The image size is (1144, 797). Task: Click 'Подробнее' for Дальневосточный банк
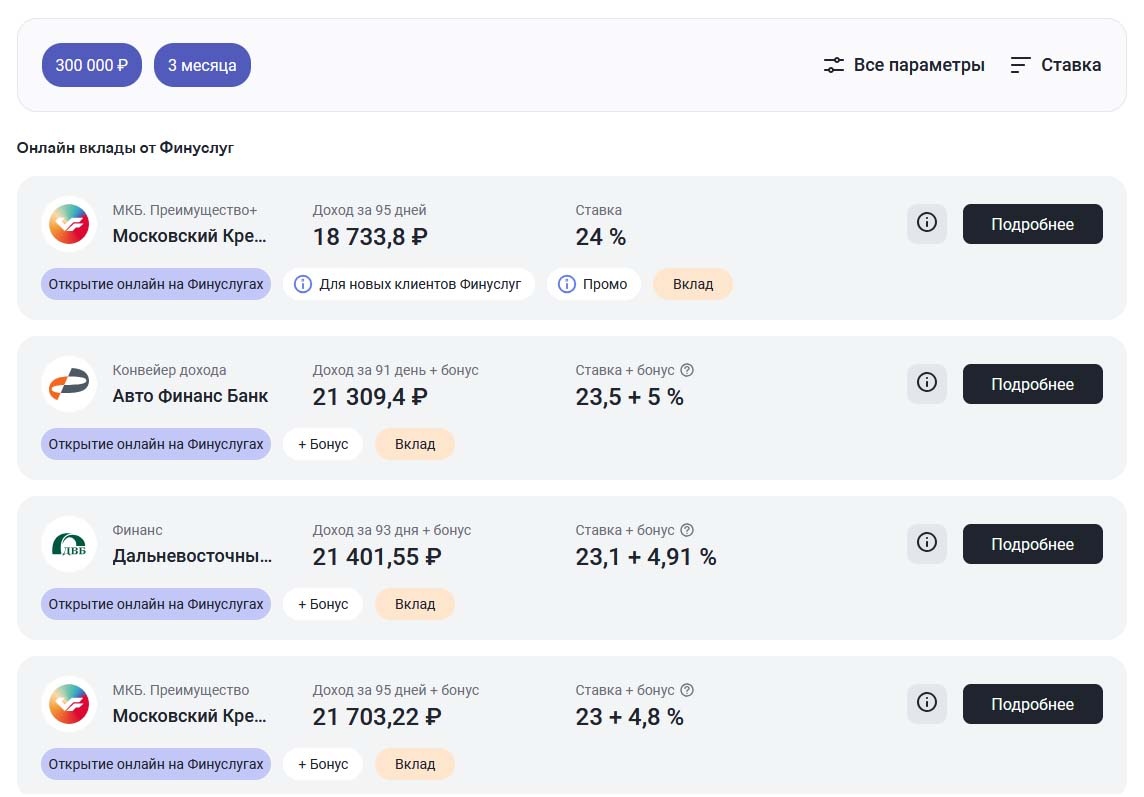1032,544
